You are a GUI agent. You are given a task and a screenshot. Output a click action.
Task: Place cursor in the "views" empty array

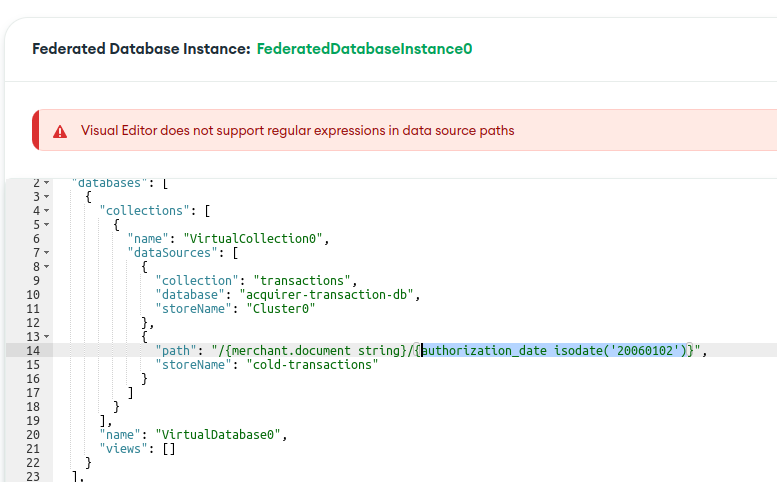click(168, 449)
